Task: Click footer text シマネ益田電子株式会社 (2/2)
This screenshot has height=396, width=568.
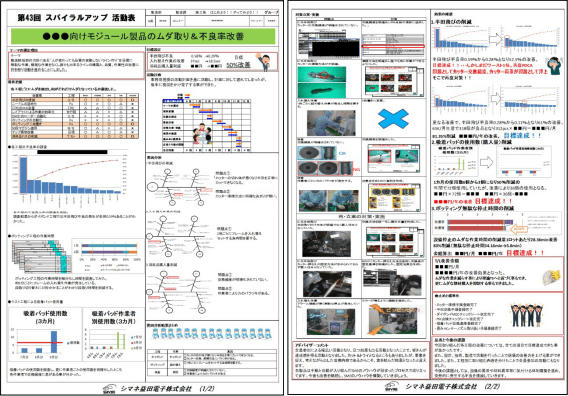Action: [452, 387]
